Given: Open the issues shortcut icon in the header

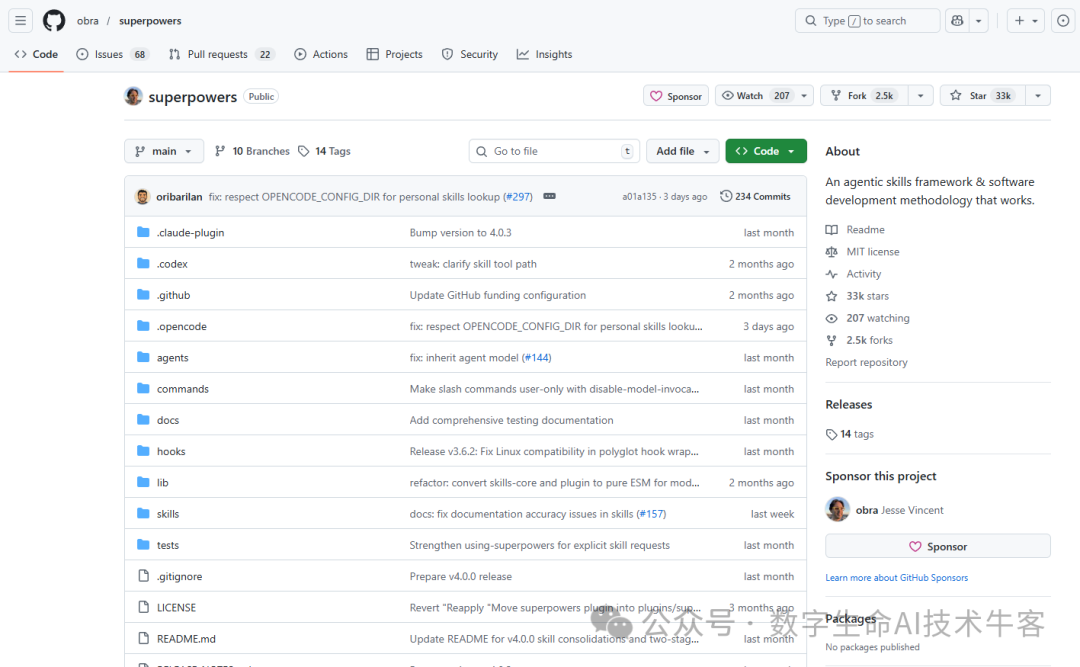Looking at the screenshot, I should [1063, 21].
